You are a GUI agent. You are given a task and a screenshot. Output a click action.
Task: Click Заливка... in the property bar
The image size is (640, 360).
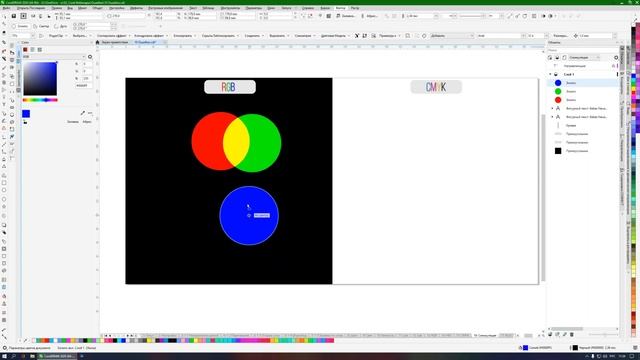(x=346, y=16)
